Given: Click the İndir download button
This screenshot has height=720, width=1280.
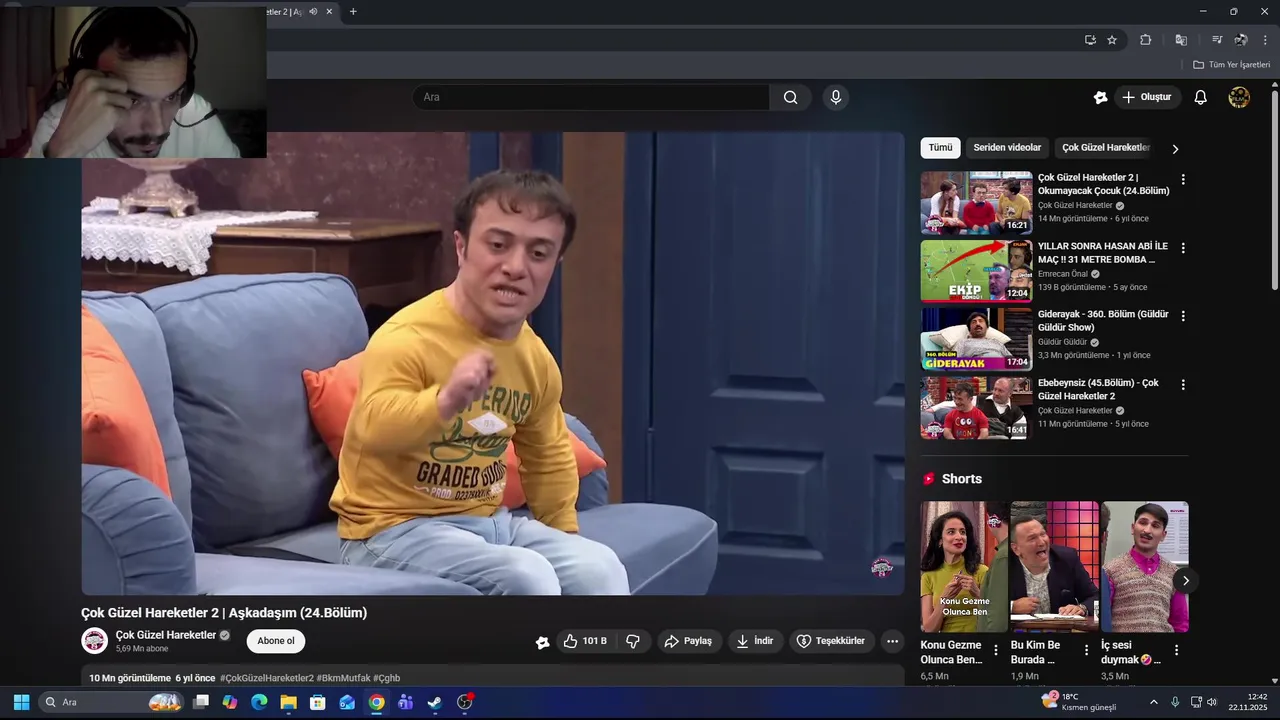Looking at the screenshot, I should point(755,641).
